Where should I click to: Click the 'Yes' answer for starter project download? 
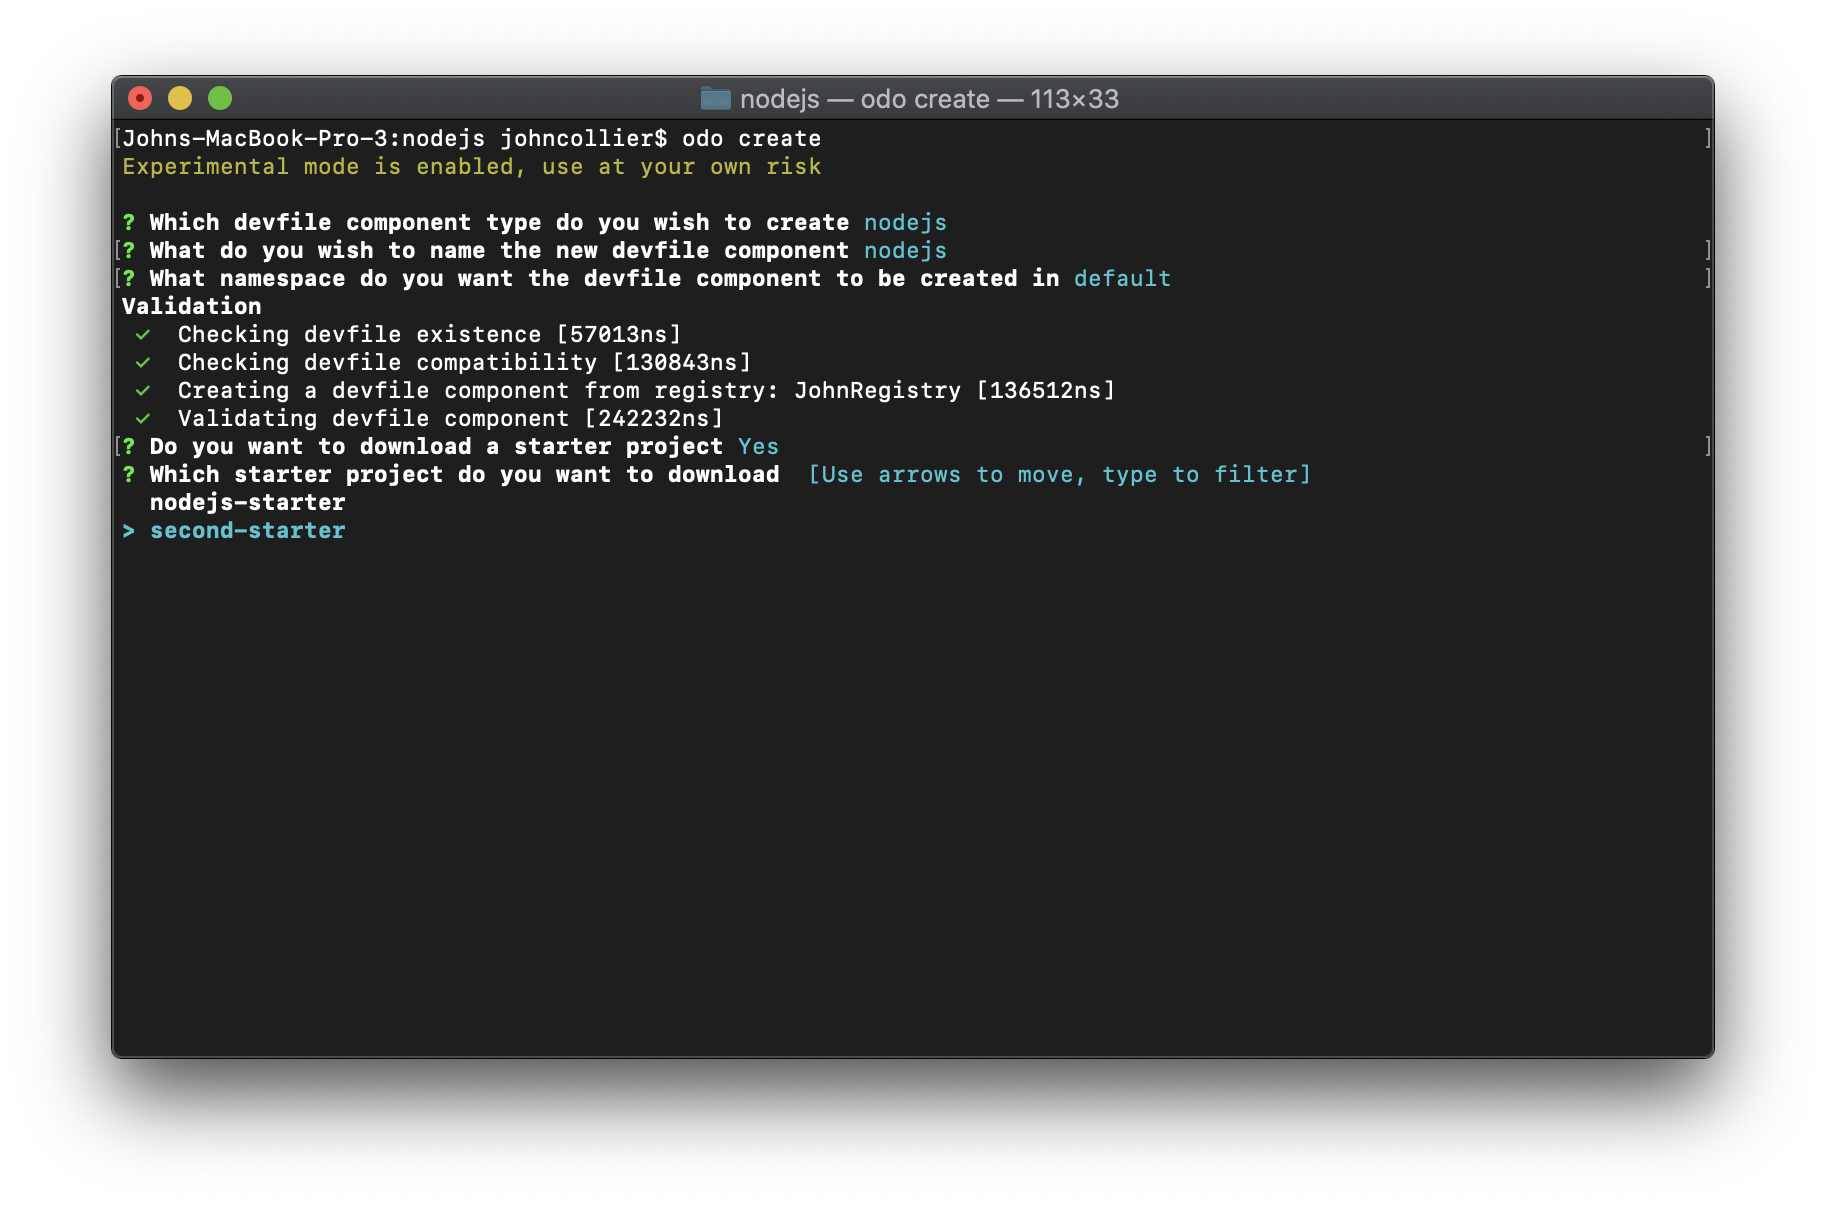[x=758, y=446]
